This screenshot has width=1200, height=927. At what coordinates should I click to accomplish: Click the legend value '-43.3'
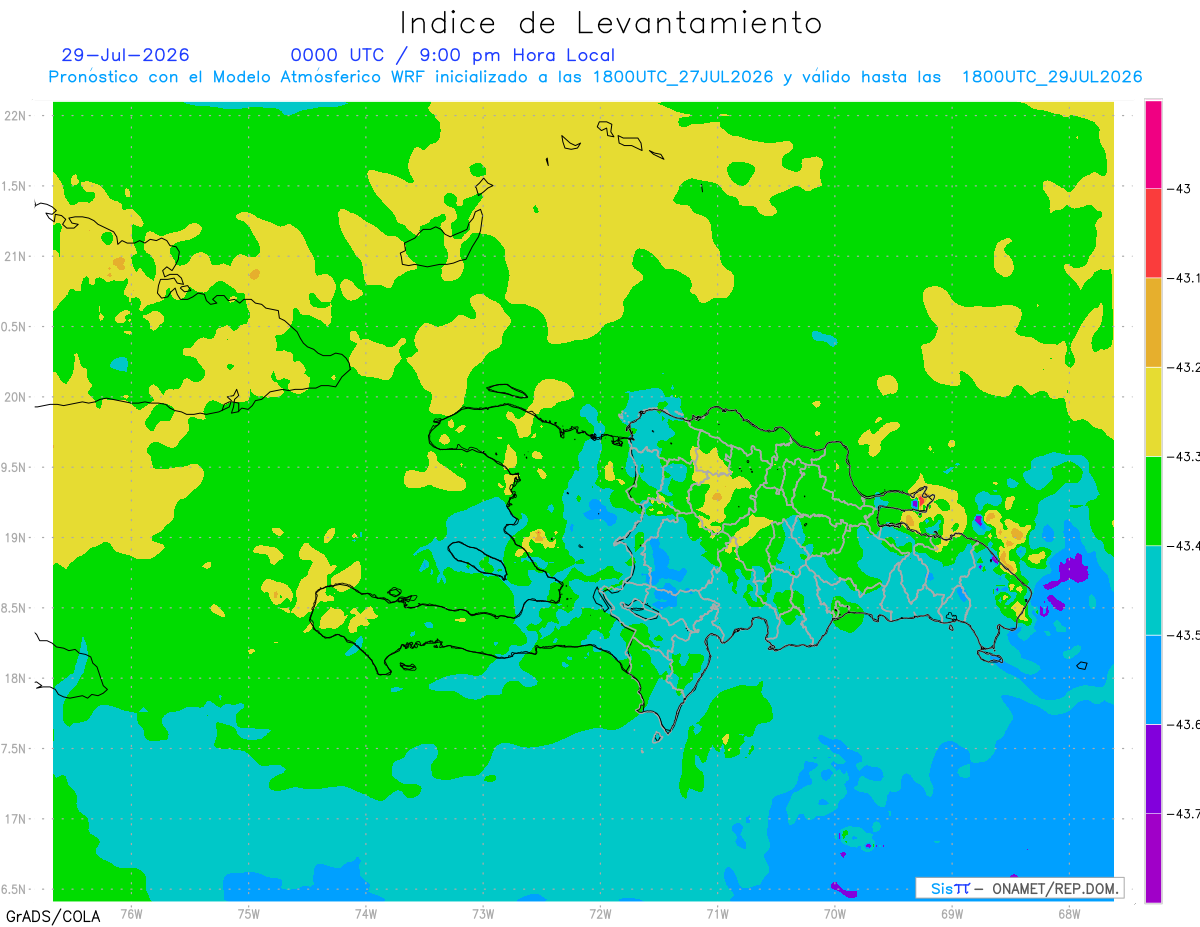tap(1183, 456)
